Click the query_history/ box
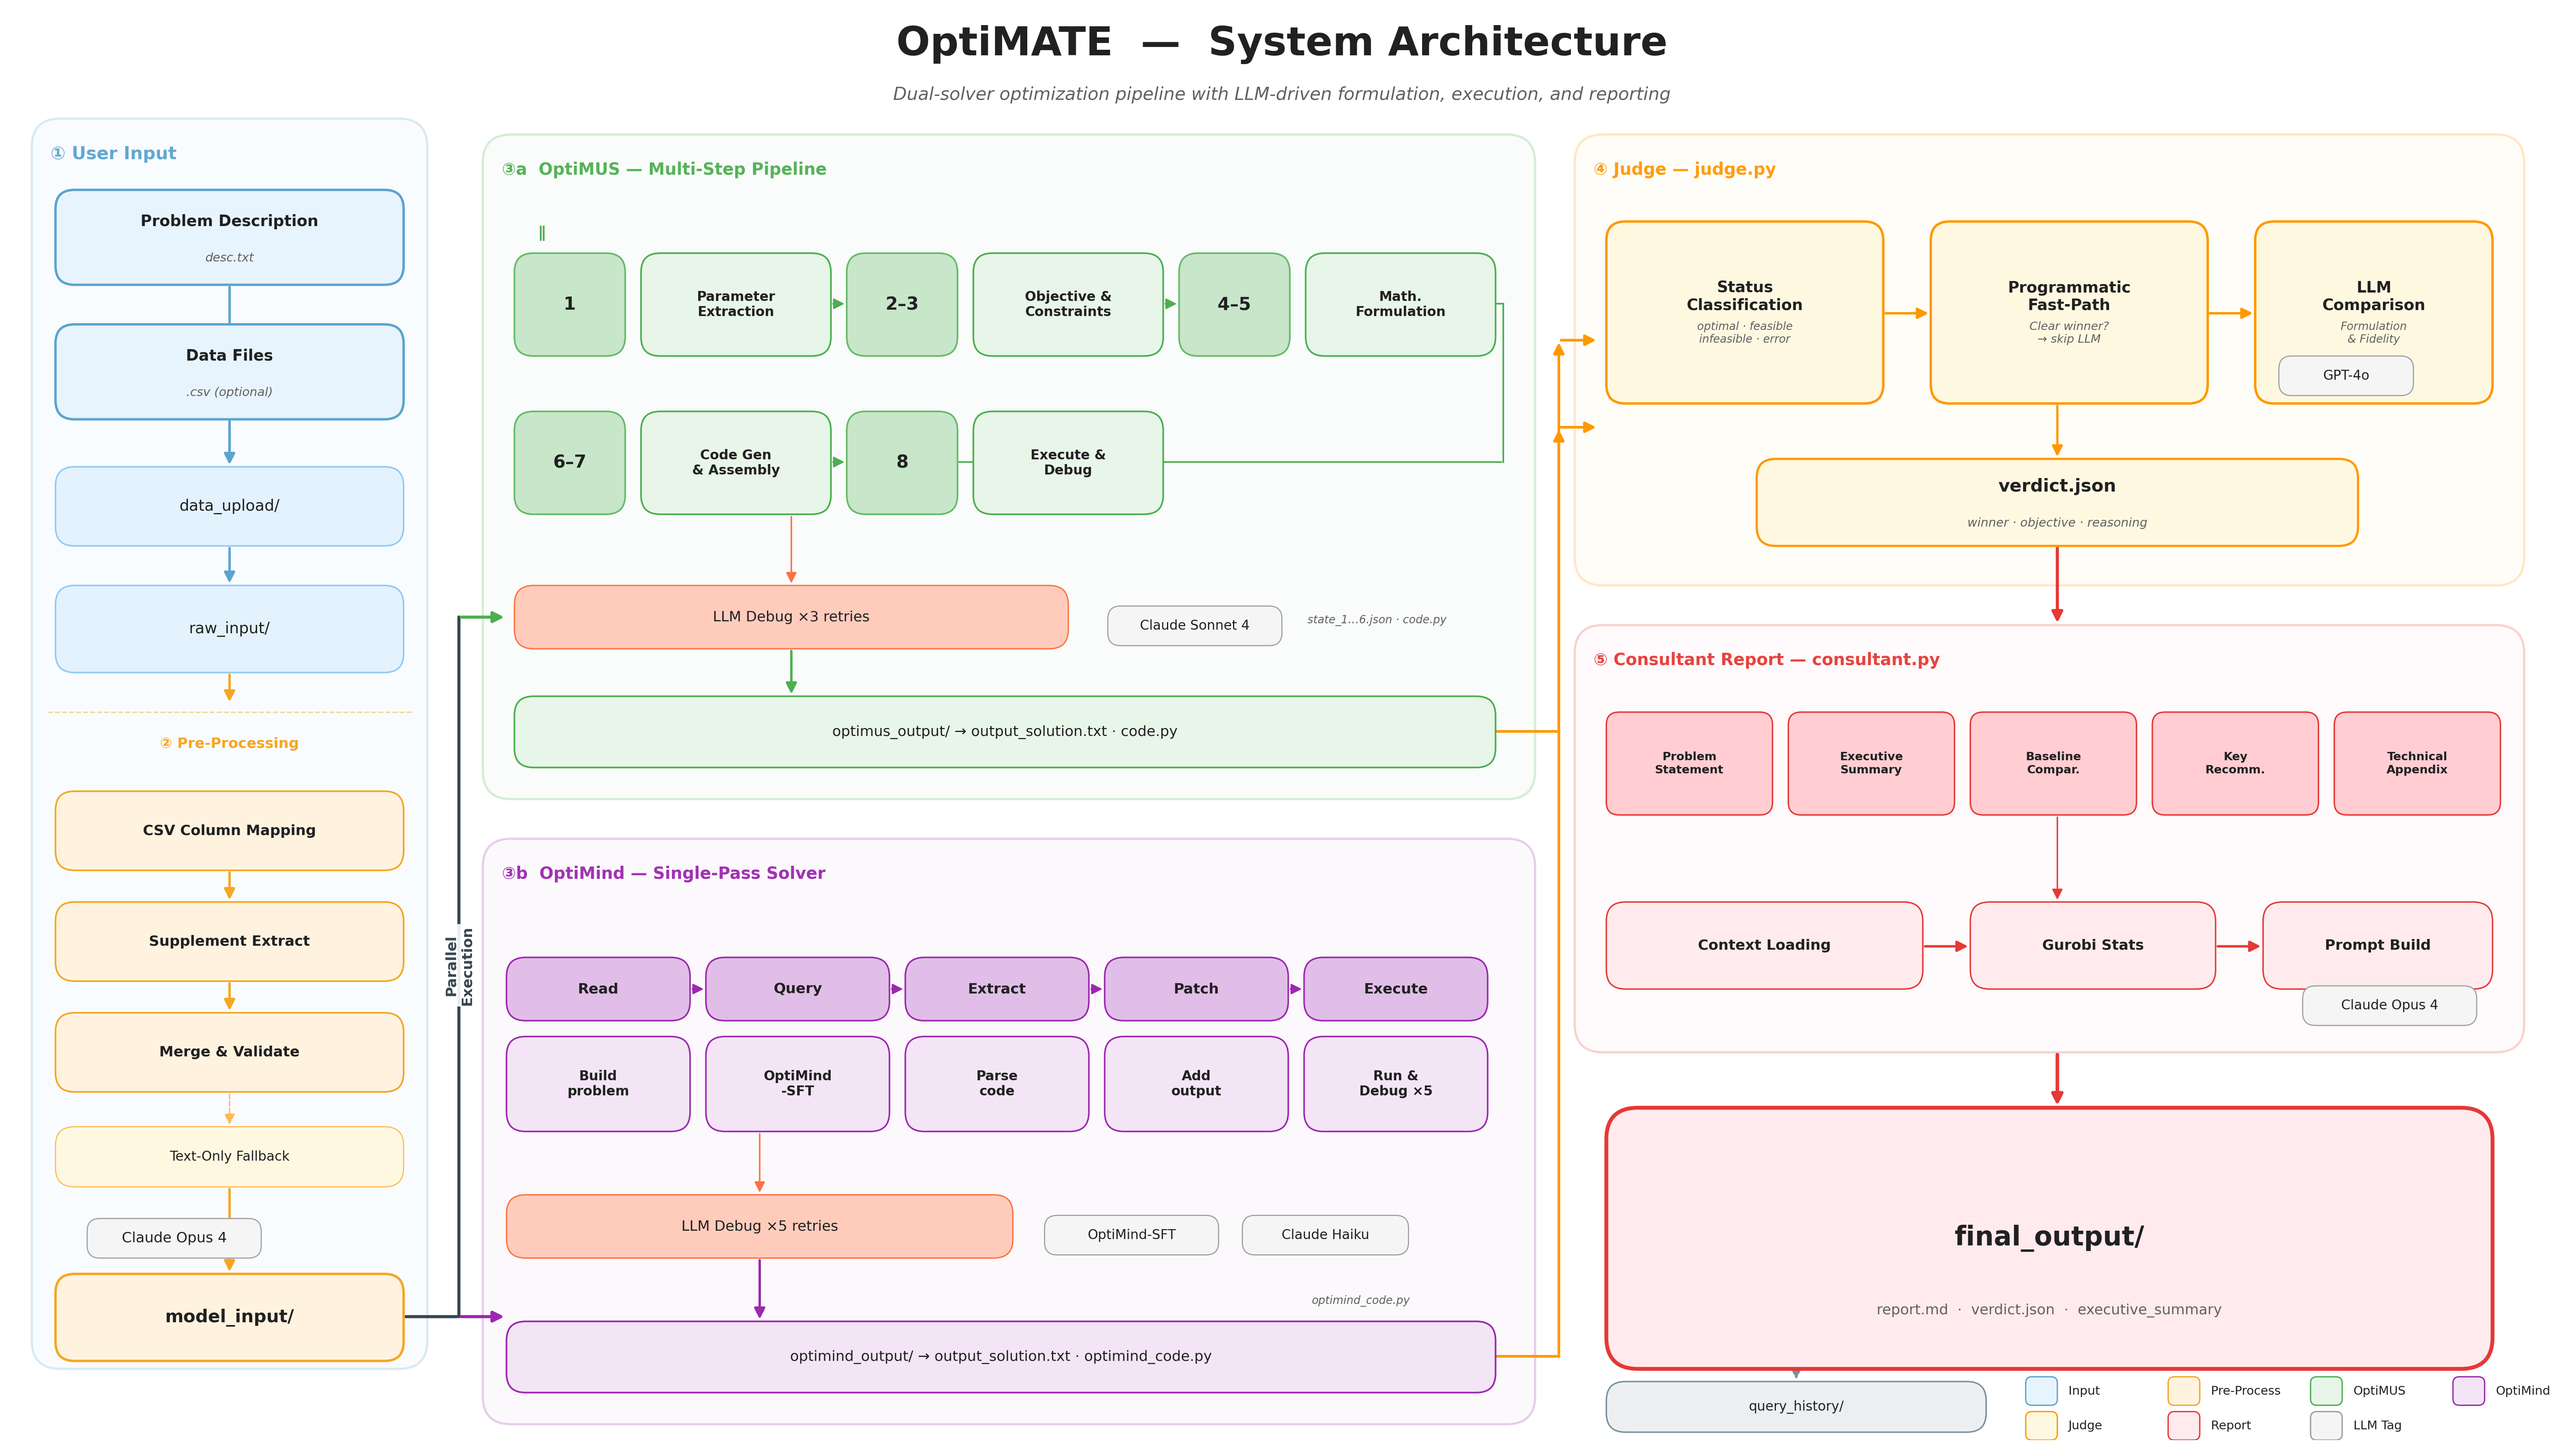The width and height of the screenshot is (2566, 1456). pos(1796,1407)
